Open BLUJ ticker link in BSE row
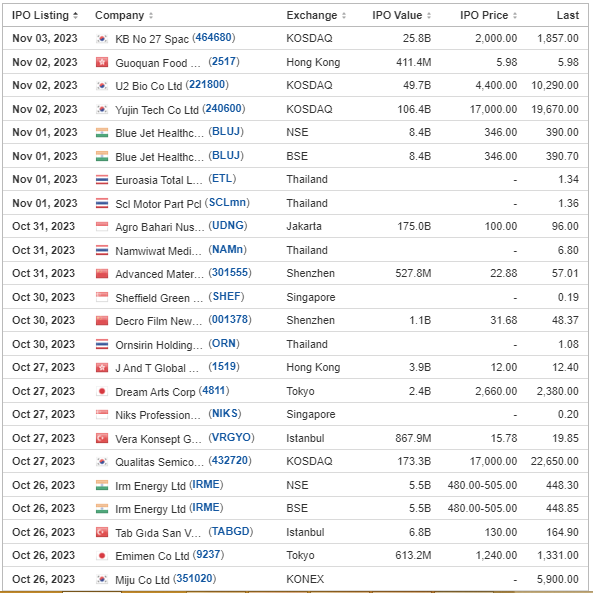The image size is (593, 593). (x=226, y=155)
